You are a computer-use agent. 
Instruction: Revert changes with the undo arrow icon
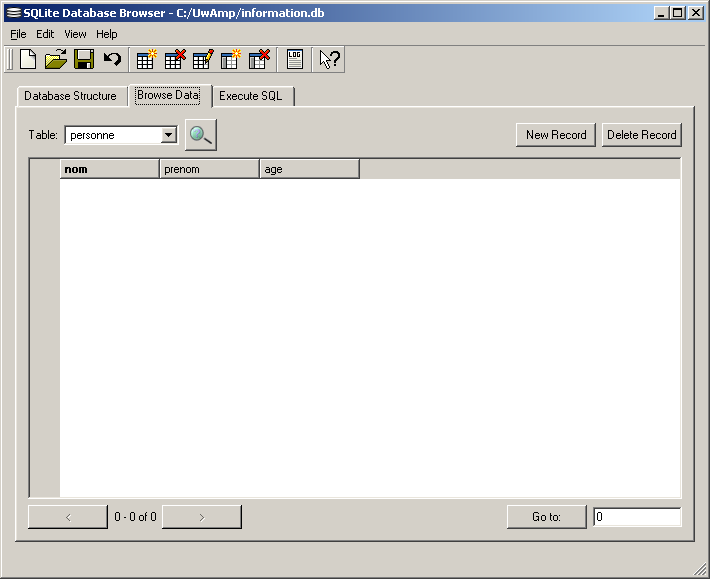[112, 60]
